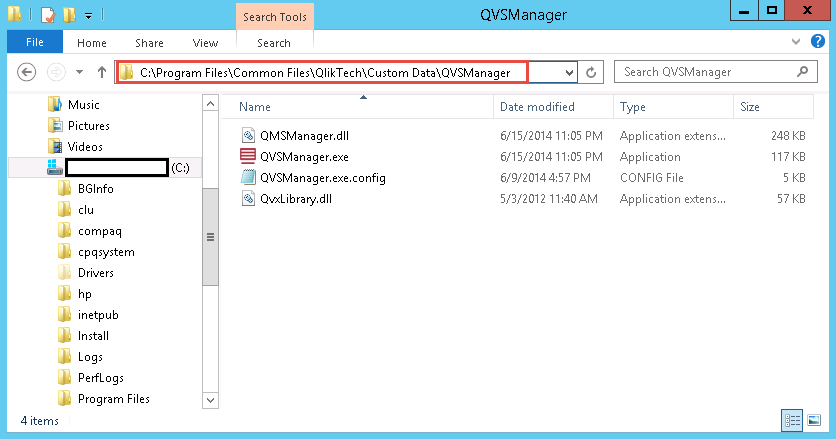Image resolution: width=836 pixels, height=439 pixels.
Task: Select the QvxLibrary.dll file
Action: pyautogui.click(x=296, y=199)
